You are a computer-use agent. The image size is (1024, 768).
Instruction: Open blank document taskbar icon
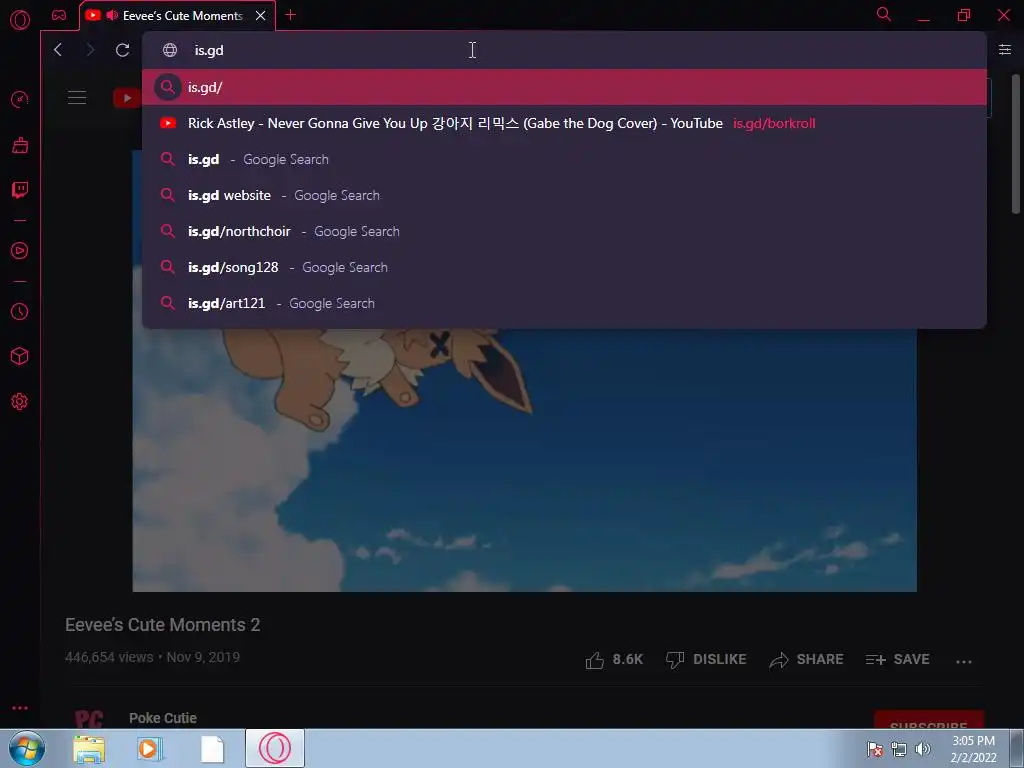212,749
